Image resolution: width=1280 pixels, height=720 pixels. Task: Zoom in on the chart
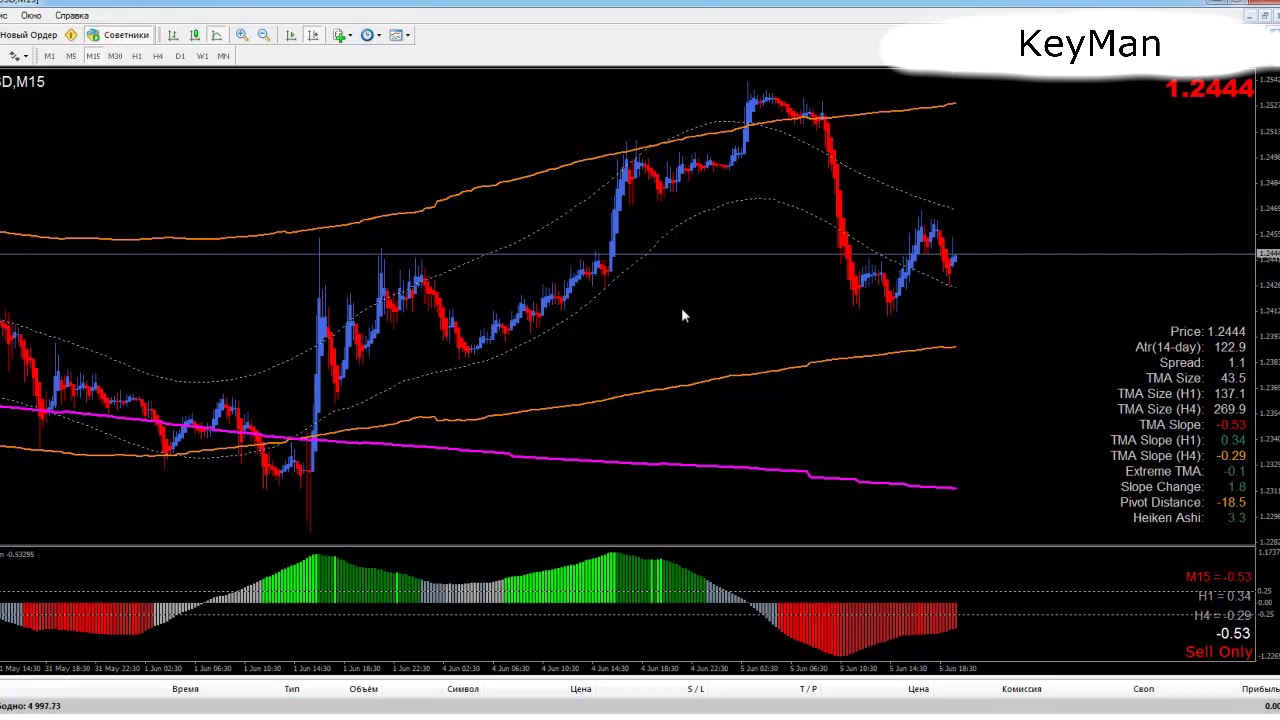point(242,35)
